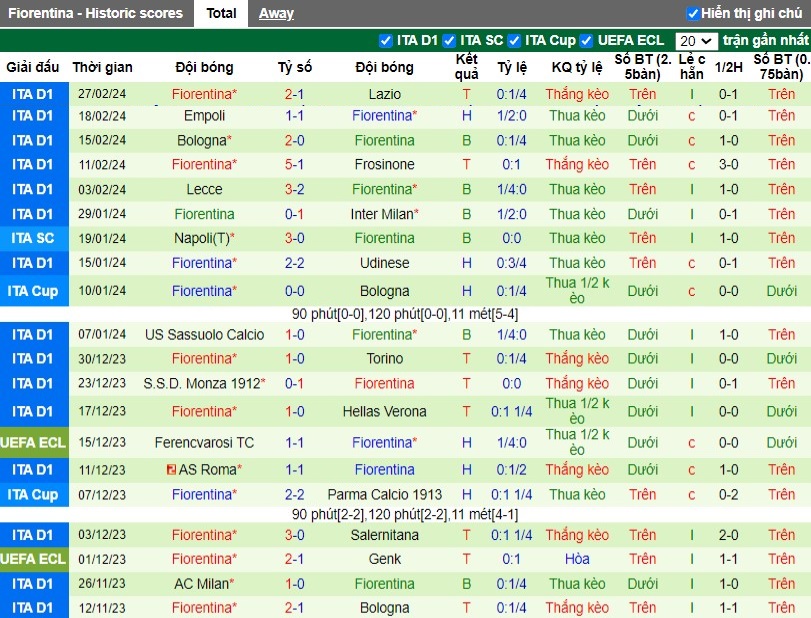Click the Hòa result in Genk row

click(577, 559)
